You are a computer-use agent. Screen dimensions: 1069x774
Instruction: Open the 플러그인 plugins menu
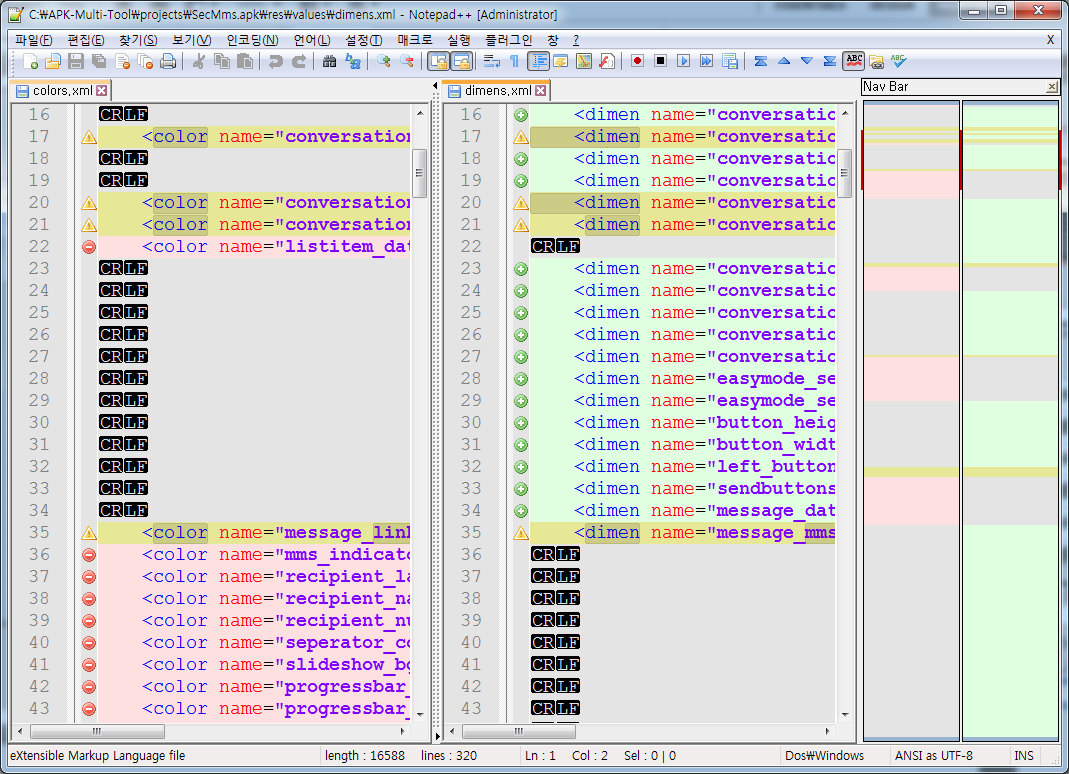[508, 40]
